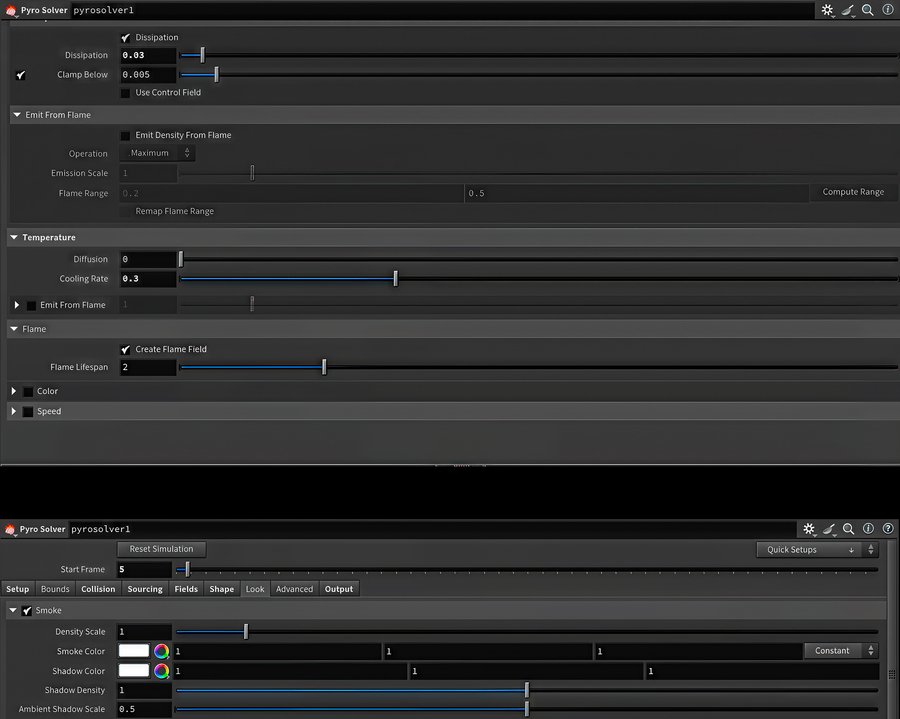This screenshot has width=900, height=719.
Task: Switch to the Setup tab
Action: click(18, 589)
